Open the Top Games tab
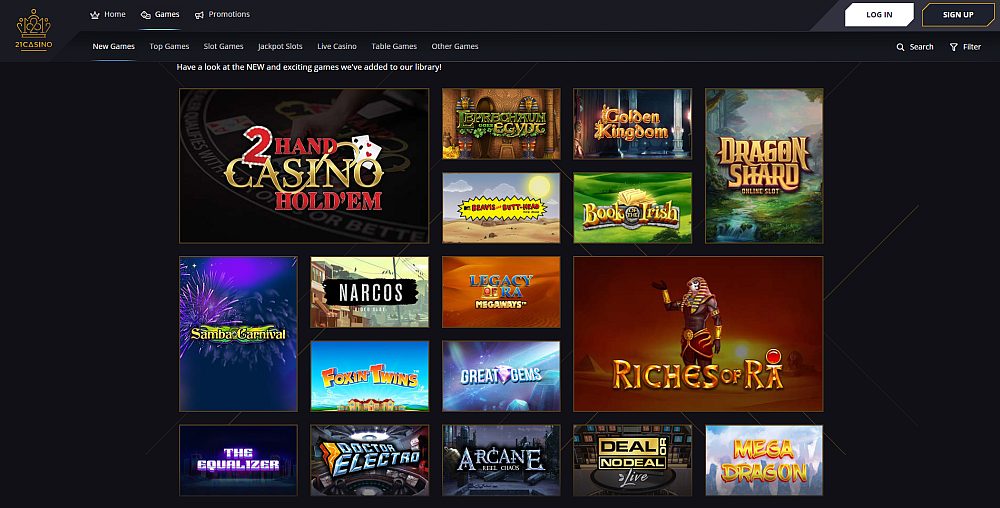The width and height of the screenshot is (1000, 508). coord(169,47)
